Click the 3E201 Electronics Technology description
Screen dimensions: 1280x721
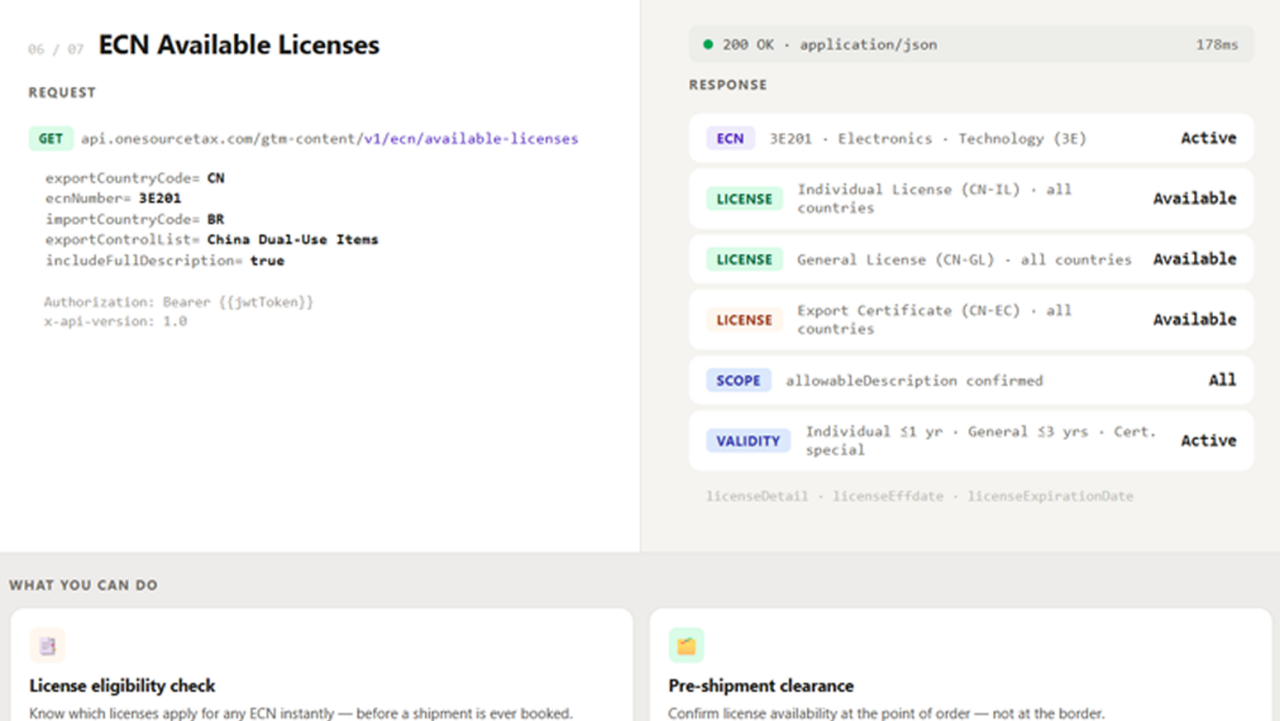(927, 138)
